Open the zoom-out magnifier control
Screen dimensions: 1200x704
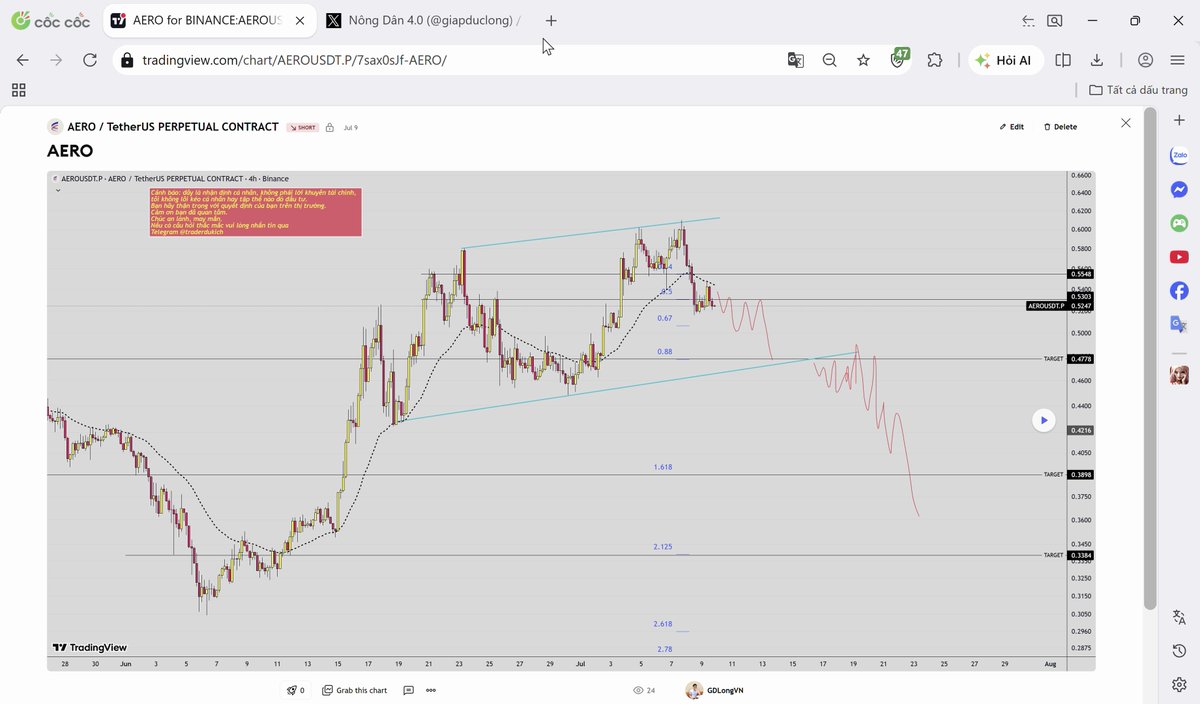pyautogui.click(x=829, y=60)
